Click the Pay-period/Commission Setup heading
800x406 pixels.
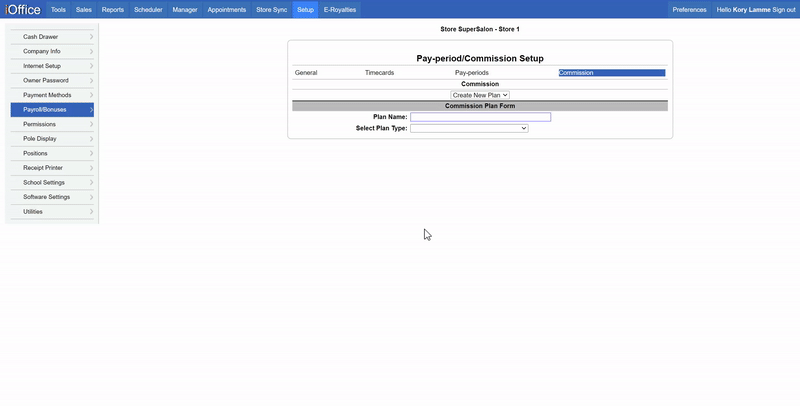point(480,59)
